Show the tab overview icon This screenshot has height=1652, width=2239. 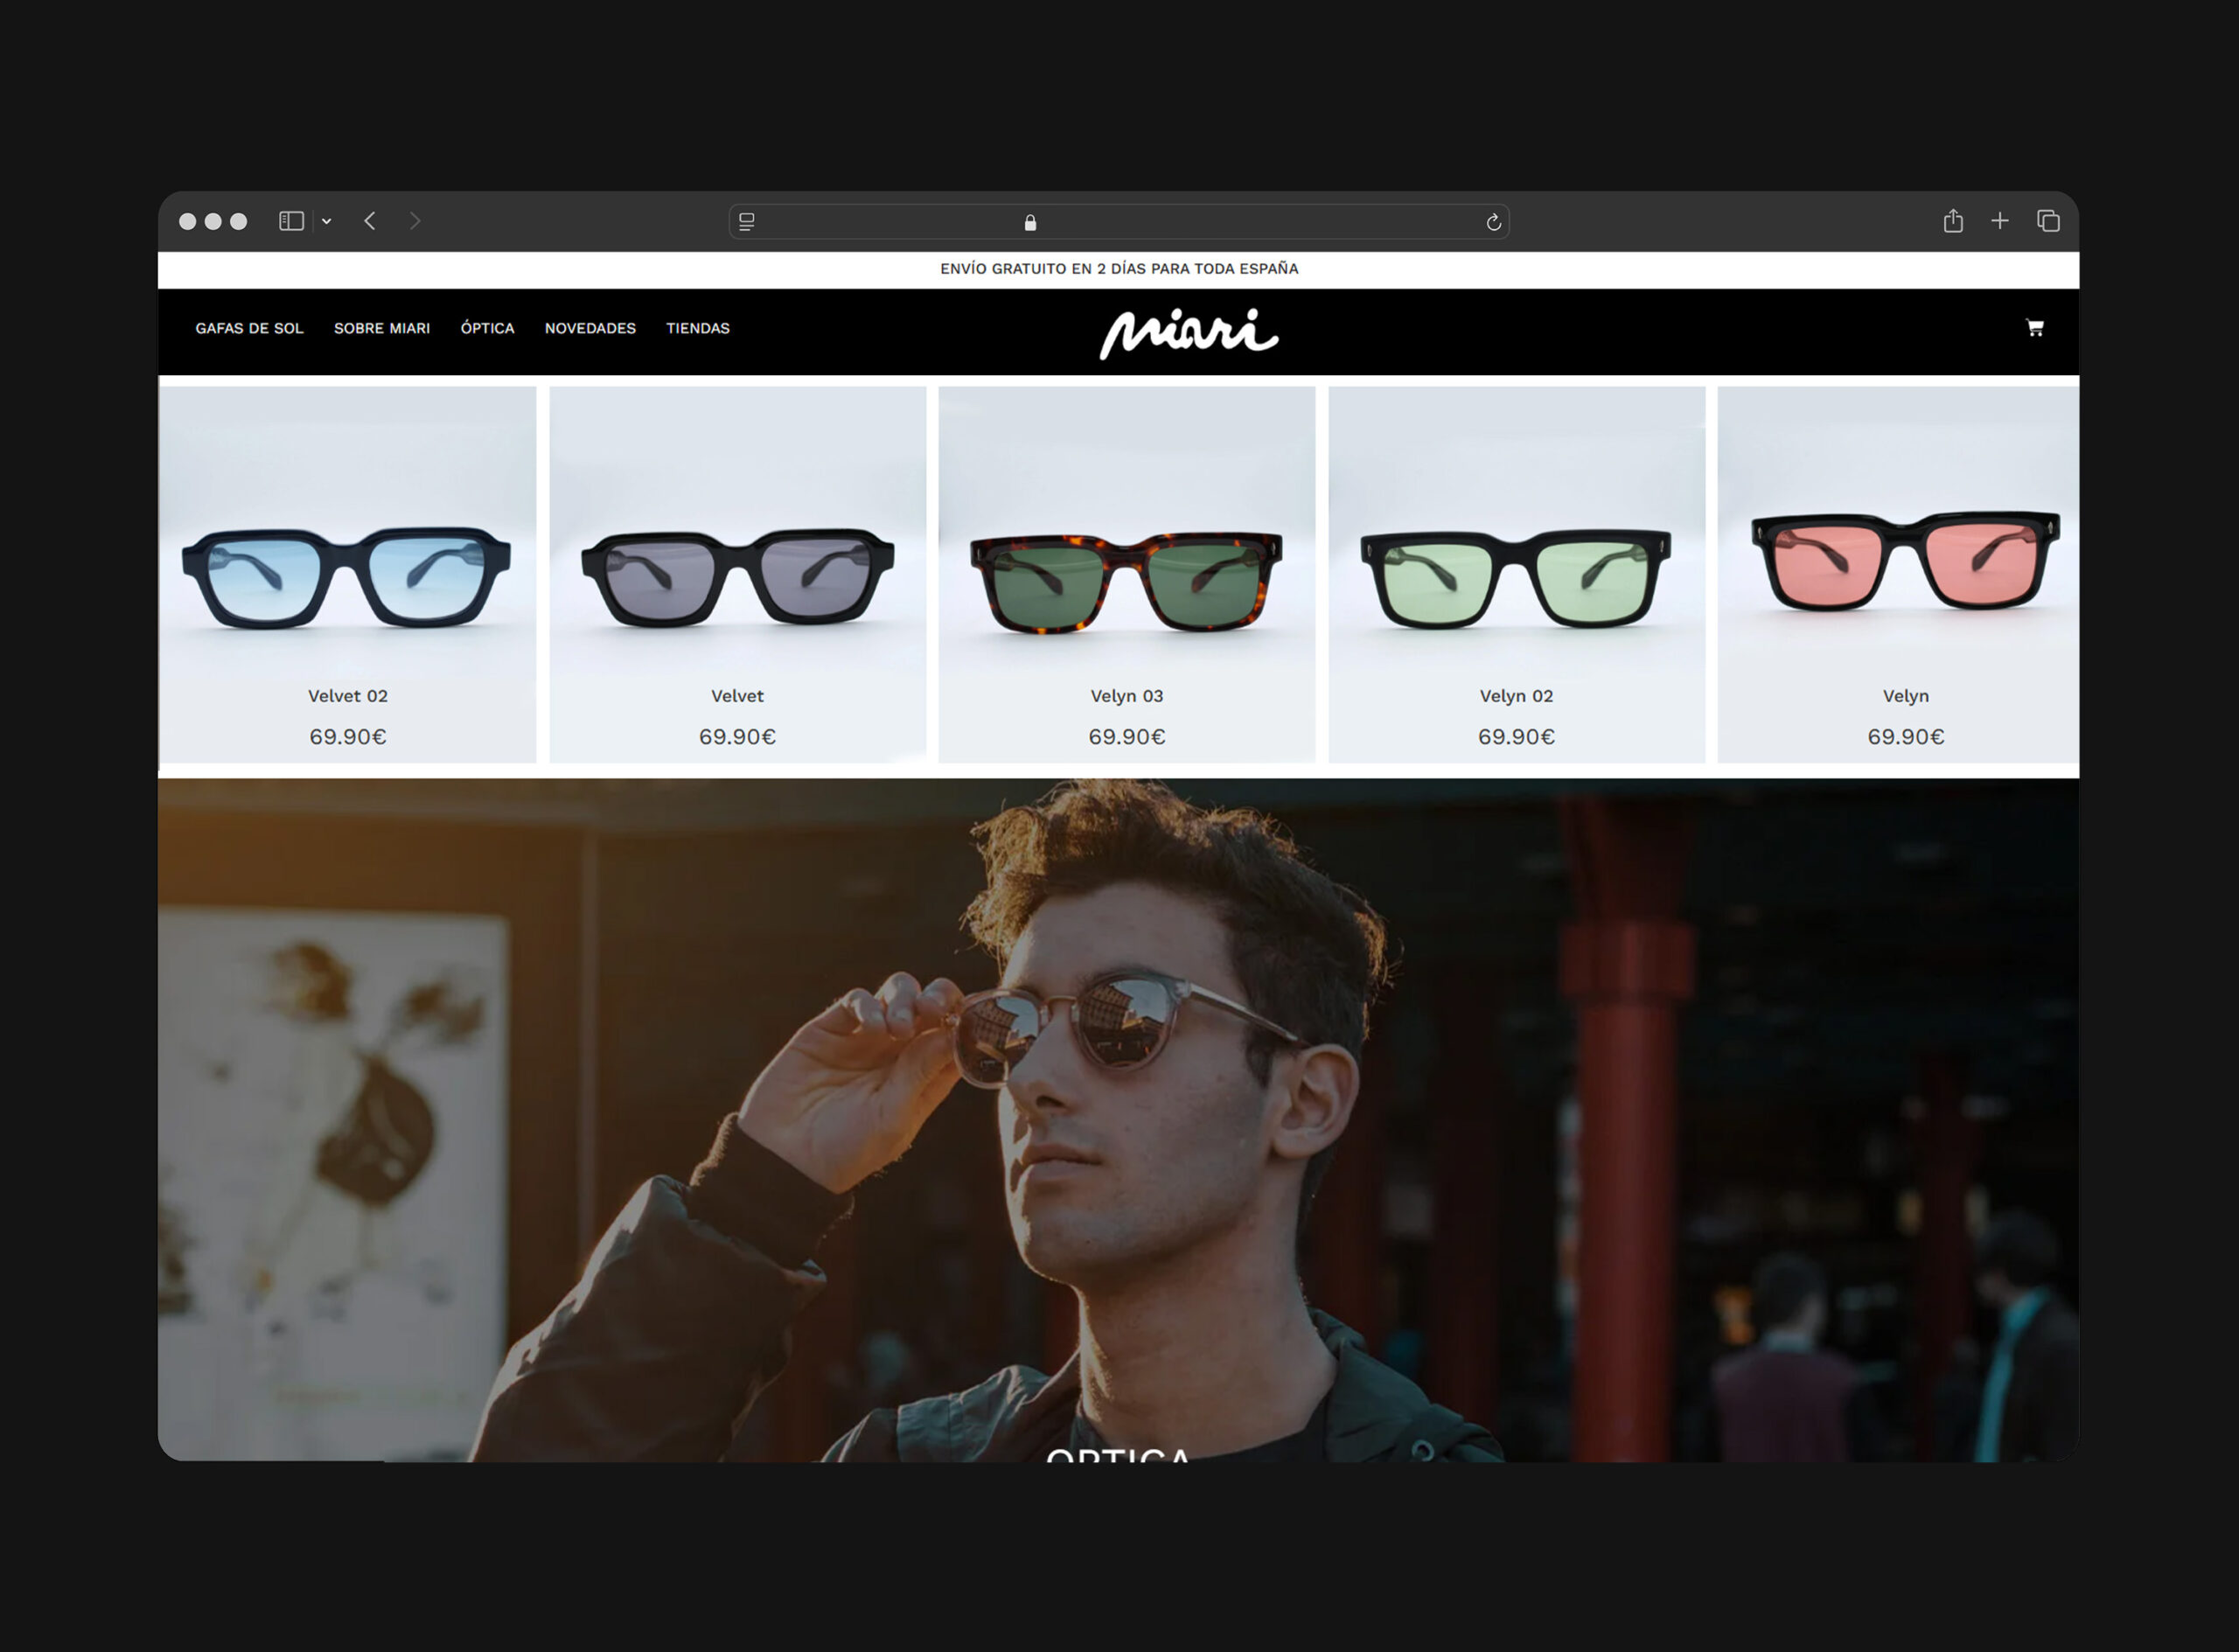point(2047,221)
